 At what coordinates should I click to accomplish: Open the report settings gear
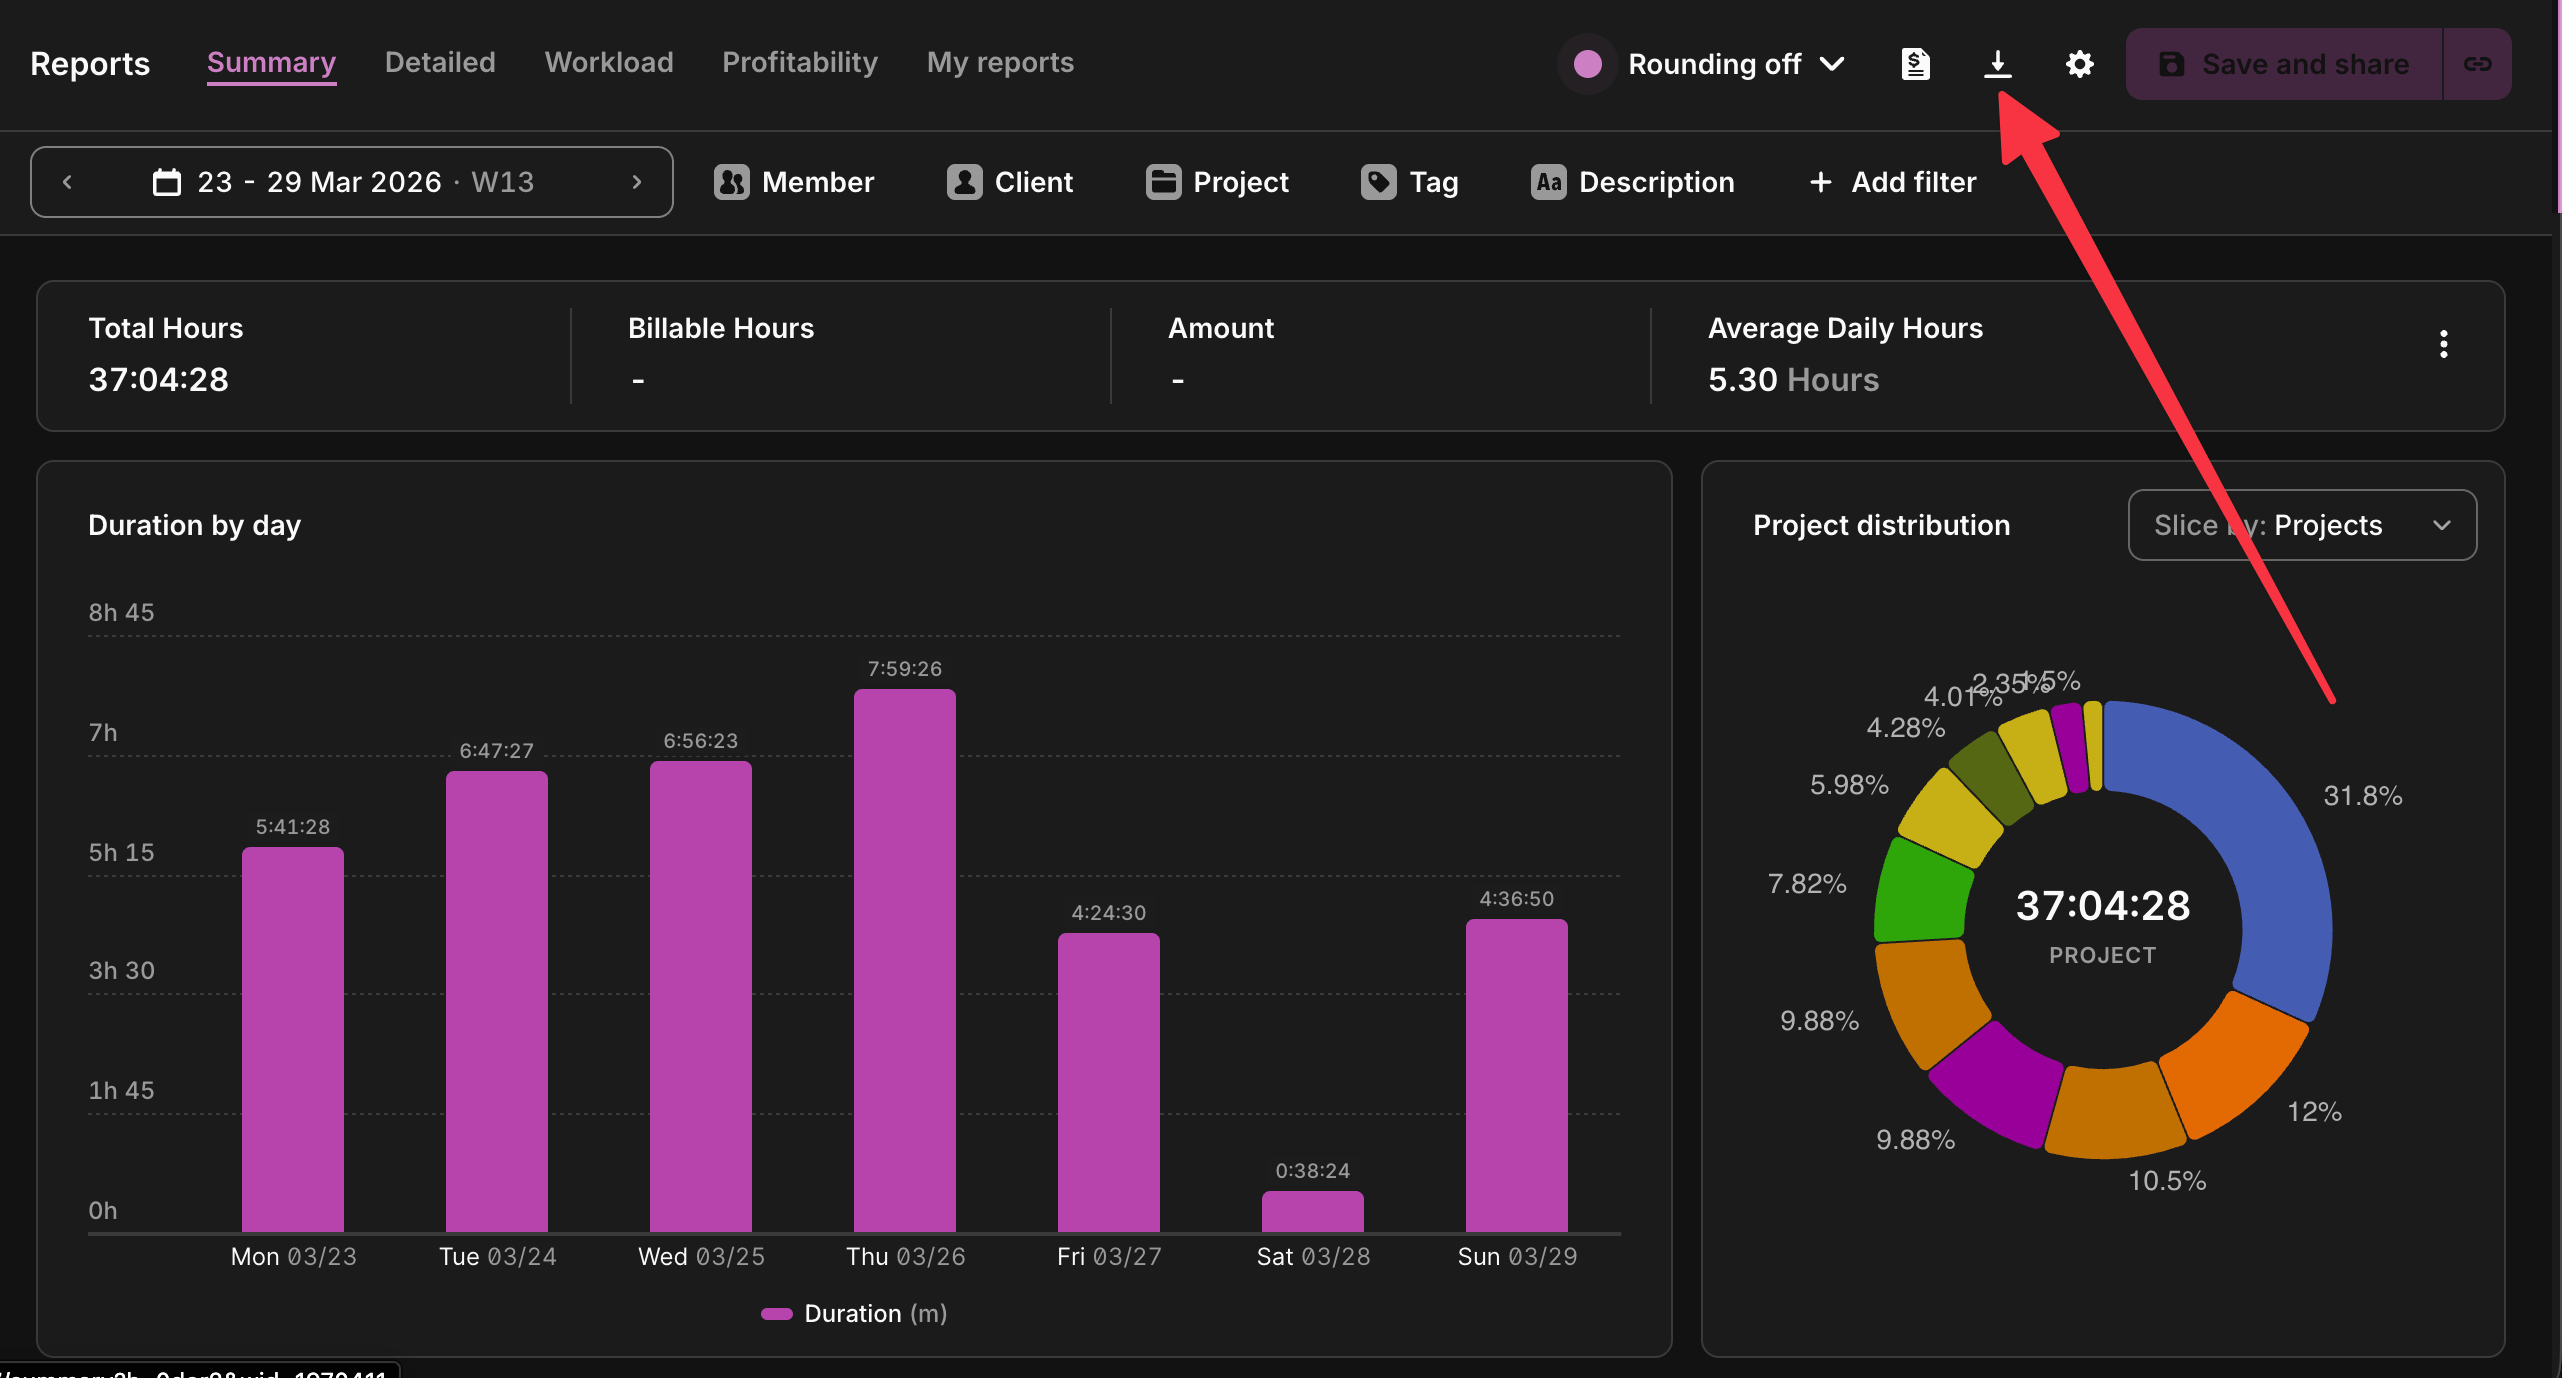click(x=2079, y=64)
